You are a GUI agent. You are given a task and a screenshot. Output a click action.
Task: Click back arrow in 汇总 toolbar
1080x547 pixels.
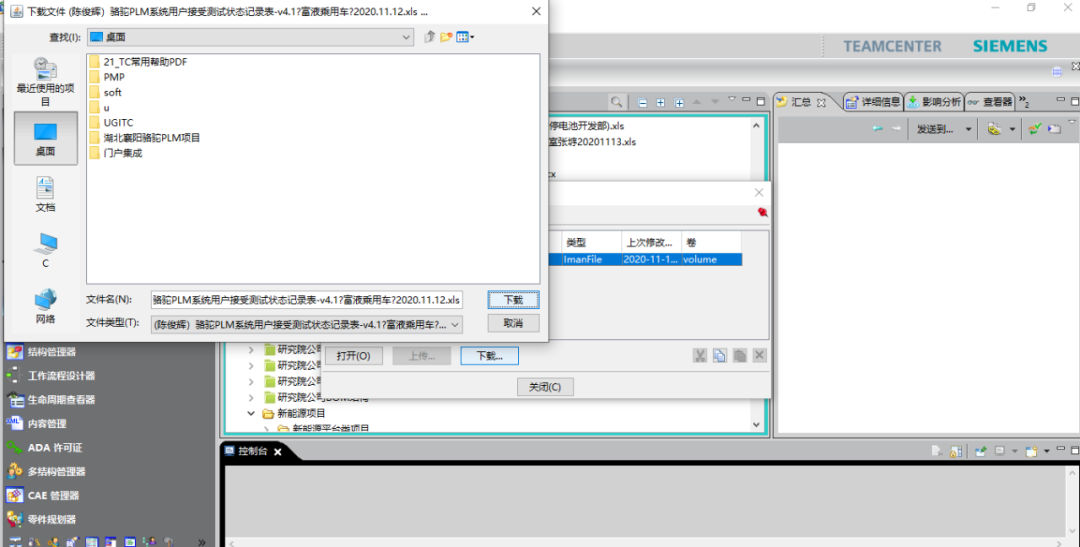coord(877,129)
